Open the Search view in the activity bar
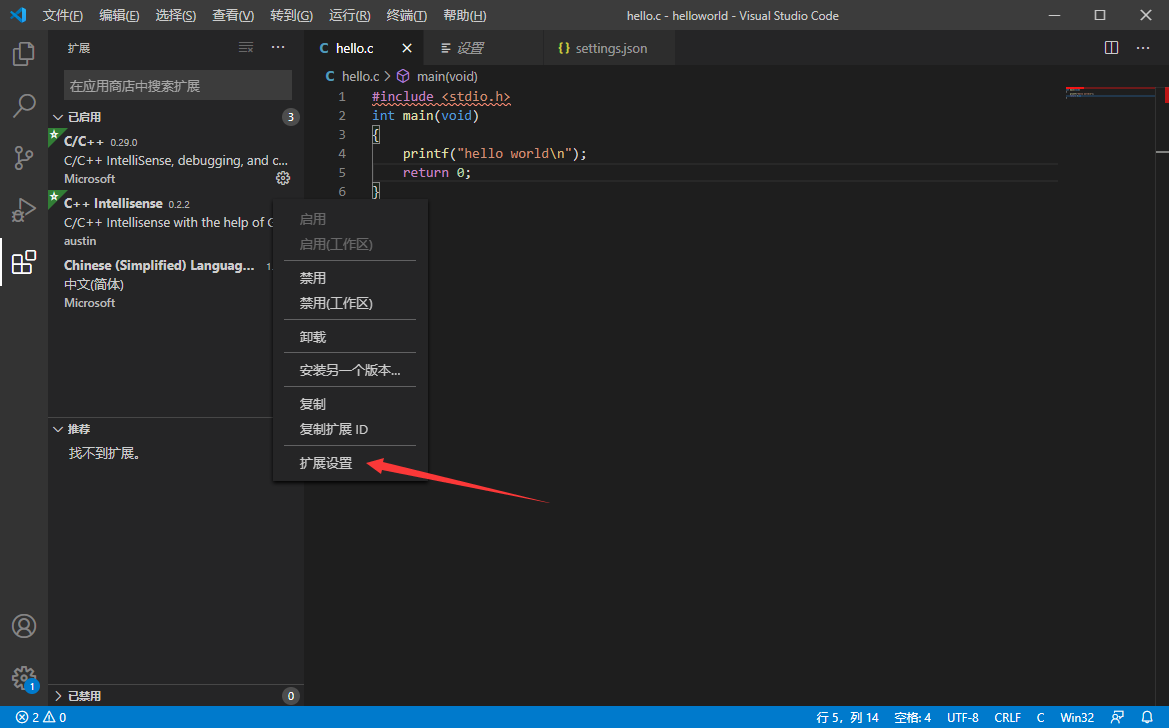This screenshot has width=1169, height=728. coord(24,106)
